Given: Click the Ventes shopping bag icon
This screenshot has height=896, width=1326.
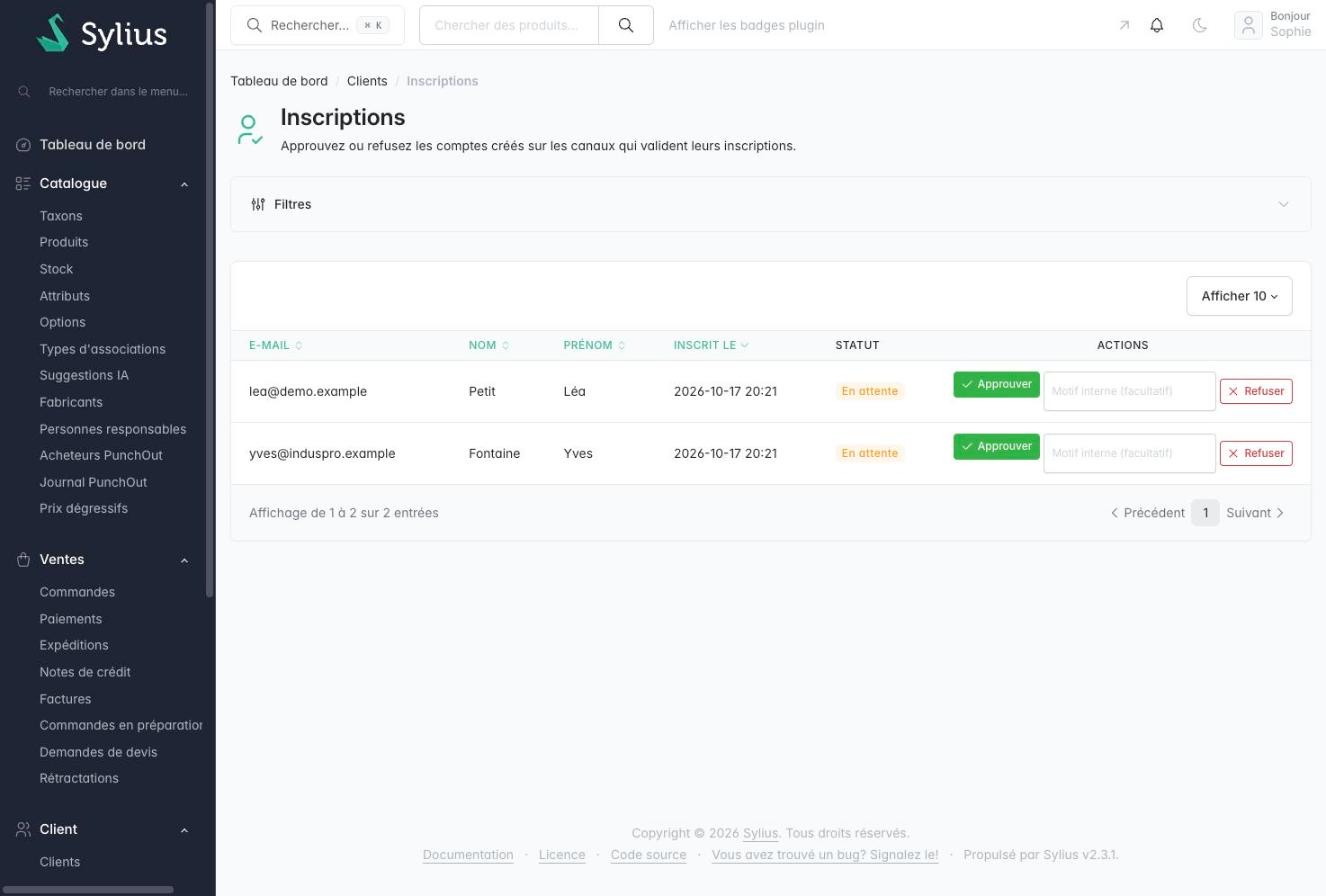Looking at the screenshot, I should point(24,559).
